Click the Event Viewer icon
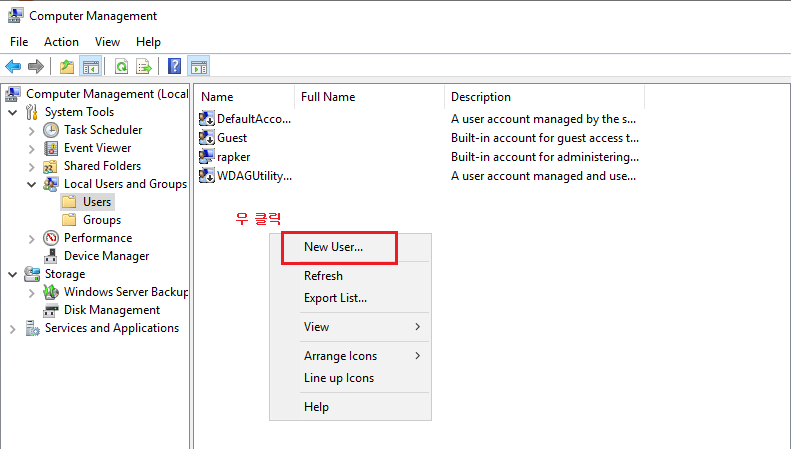 50,148
